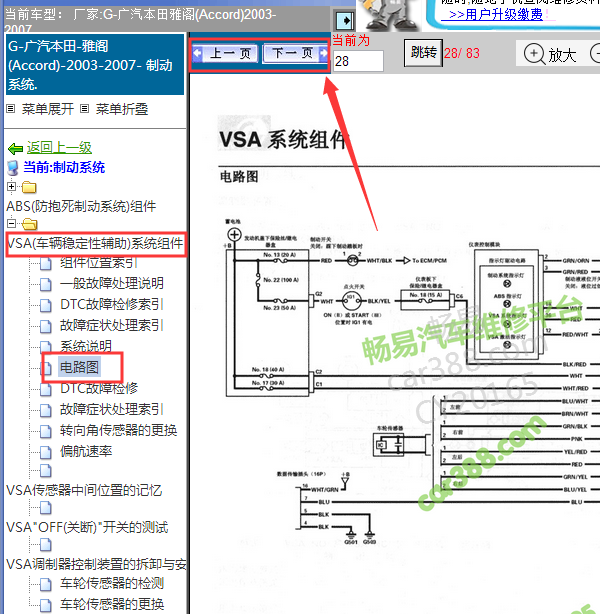
Task: Click the VSA 系统组件 page heading
Action: (283, 139)
